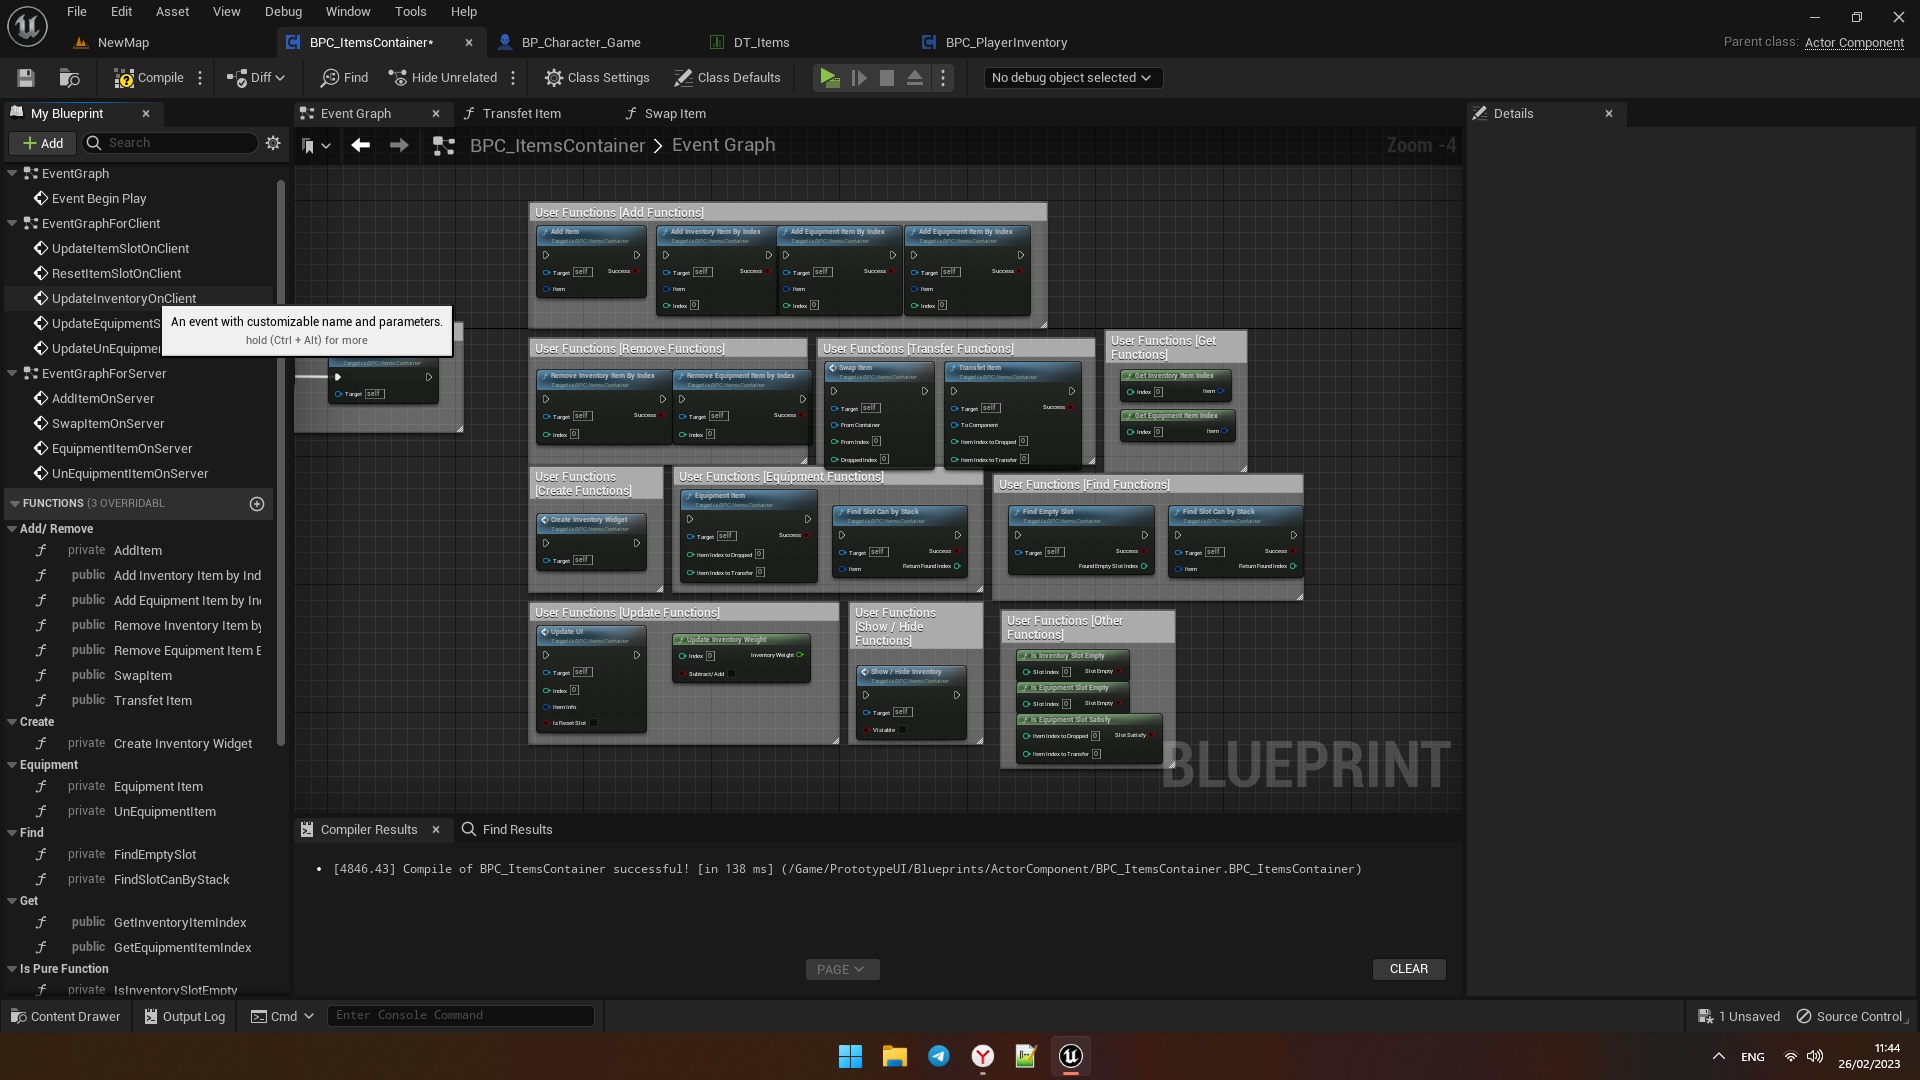Open the Diff dropdown

(x=256, y=78)
